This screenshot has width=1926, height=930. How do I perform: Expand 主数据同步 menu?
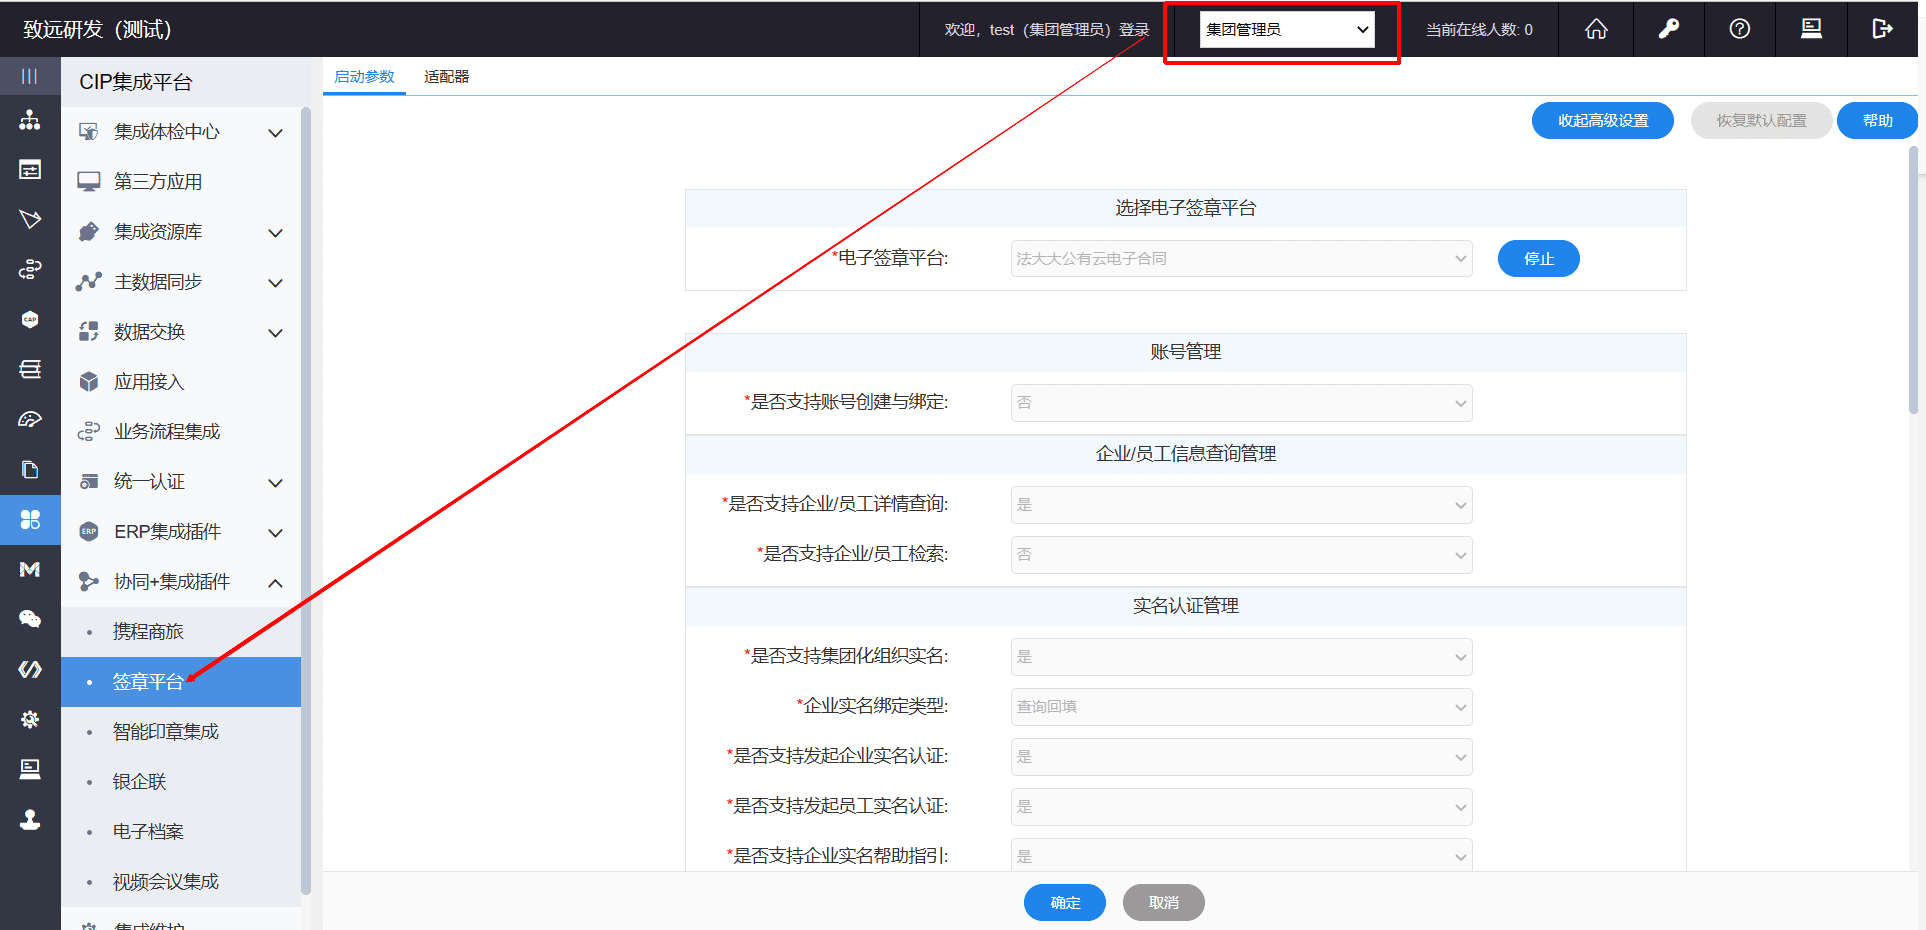pyautogui.click(x=181, y=282)
